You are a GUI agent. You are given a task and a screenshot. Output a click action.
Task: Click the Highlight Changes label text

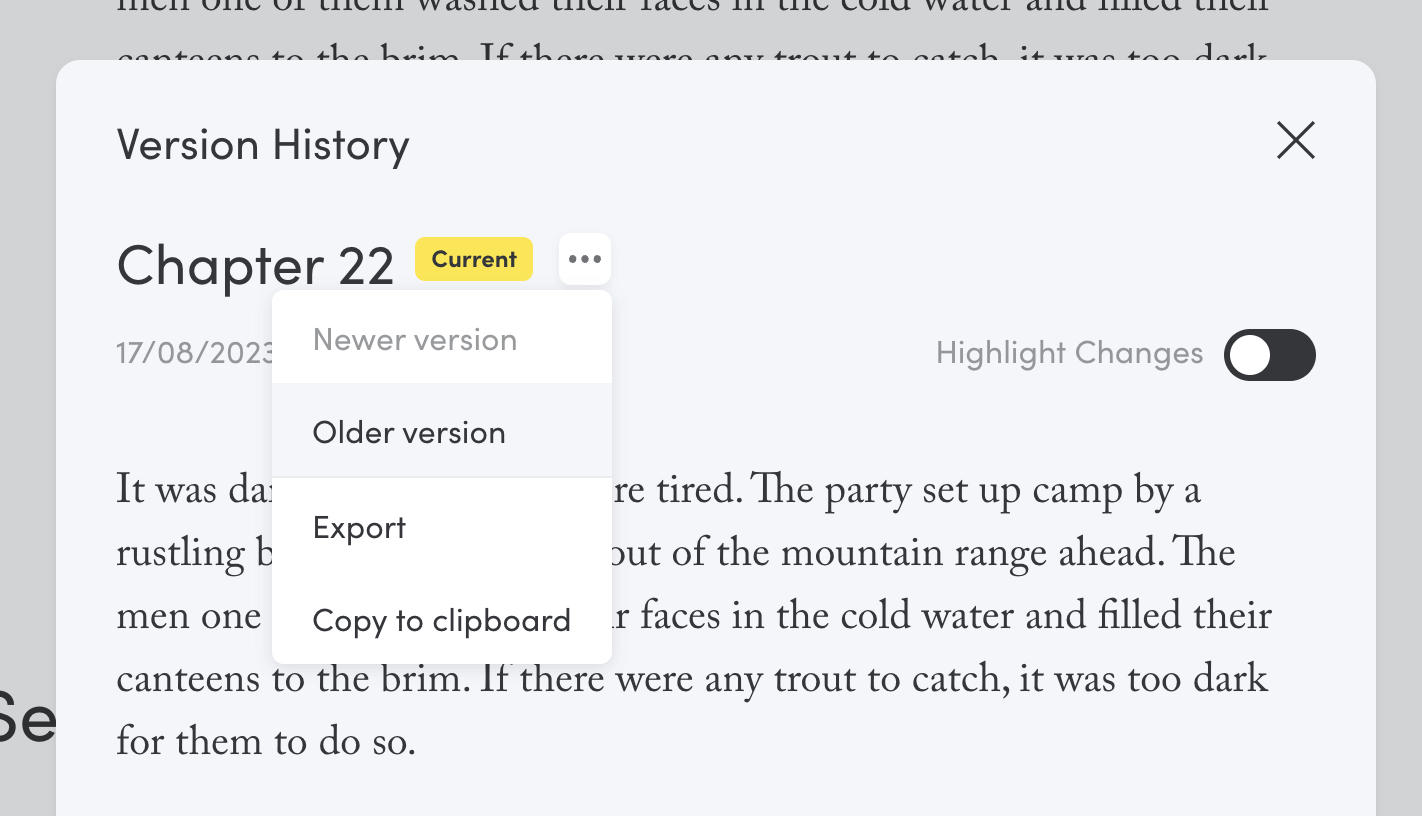click(x=1069, y=353)
